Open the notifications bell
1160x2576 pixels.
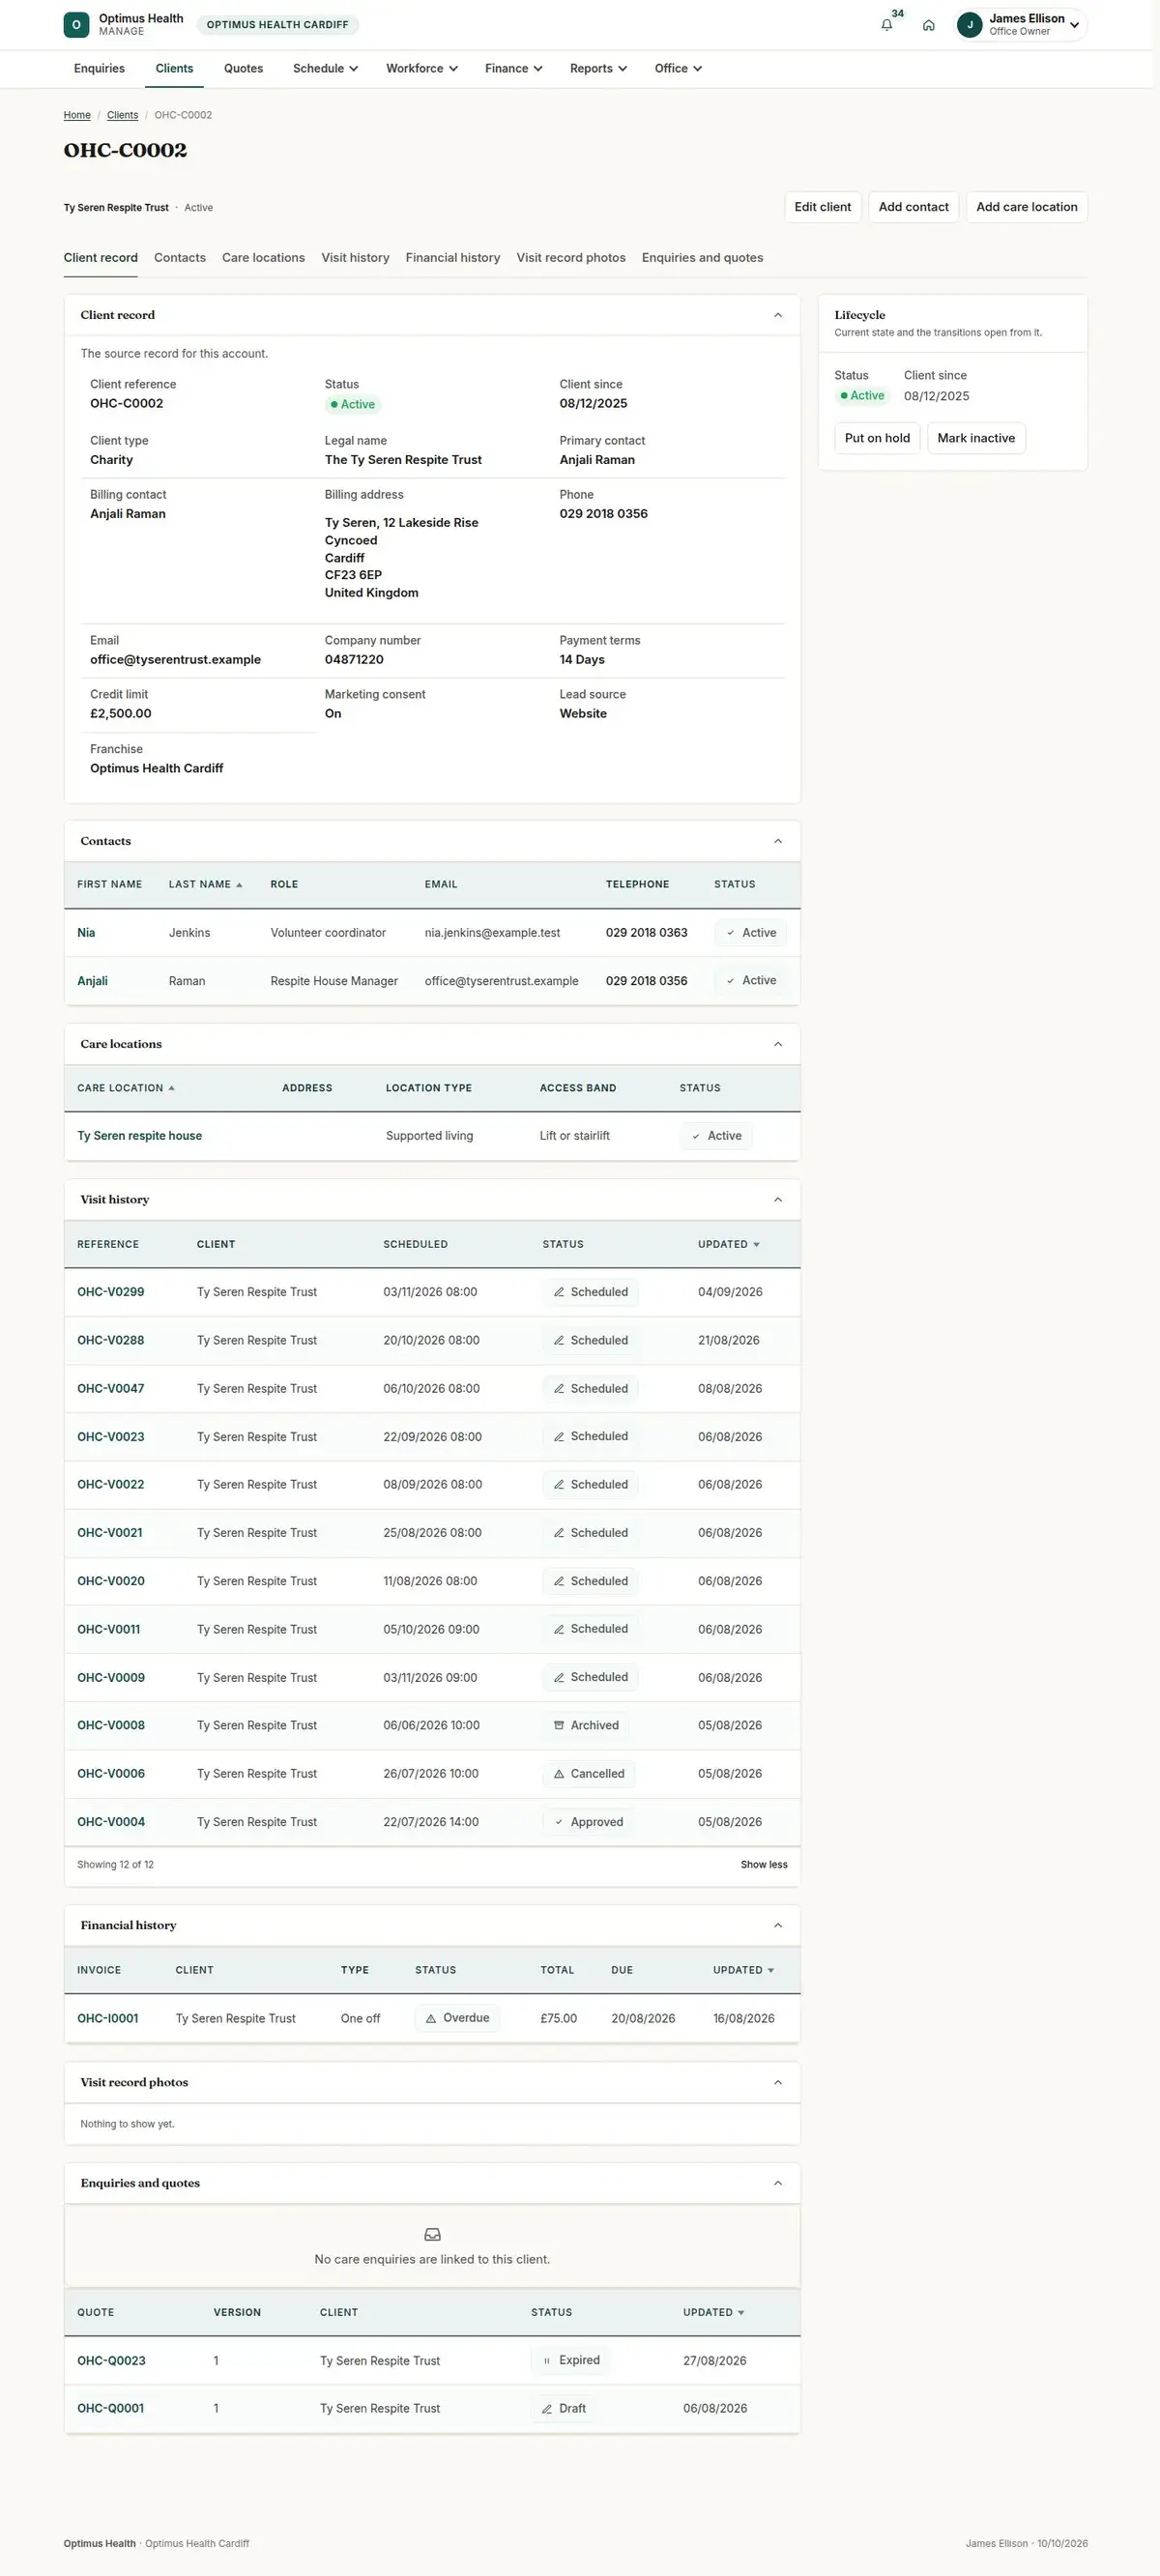coord(887,25)
